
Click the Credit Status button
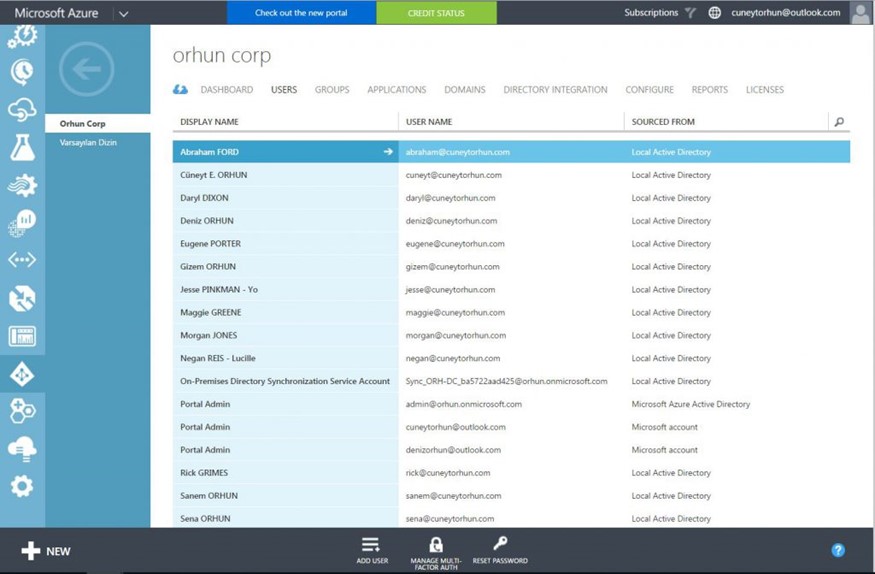[436, 12]
